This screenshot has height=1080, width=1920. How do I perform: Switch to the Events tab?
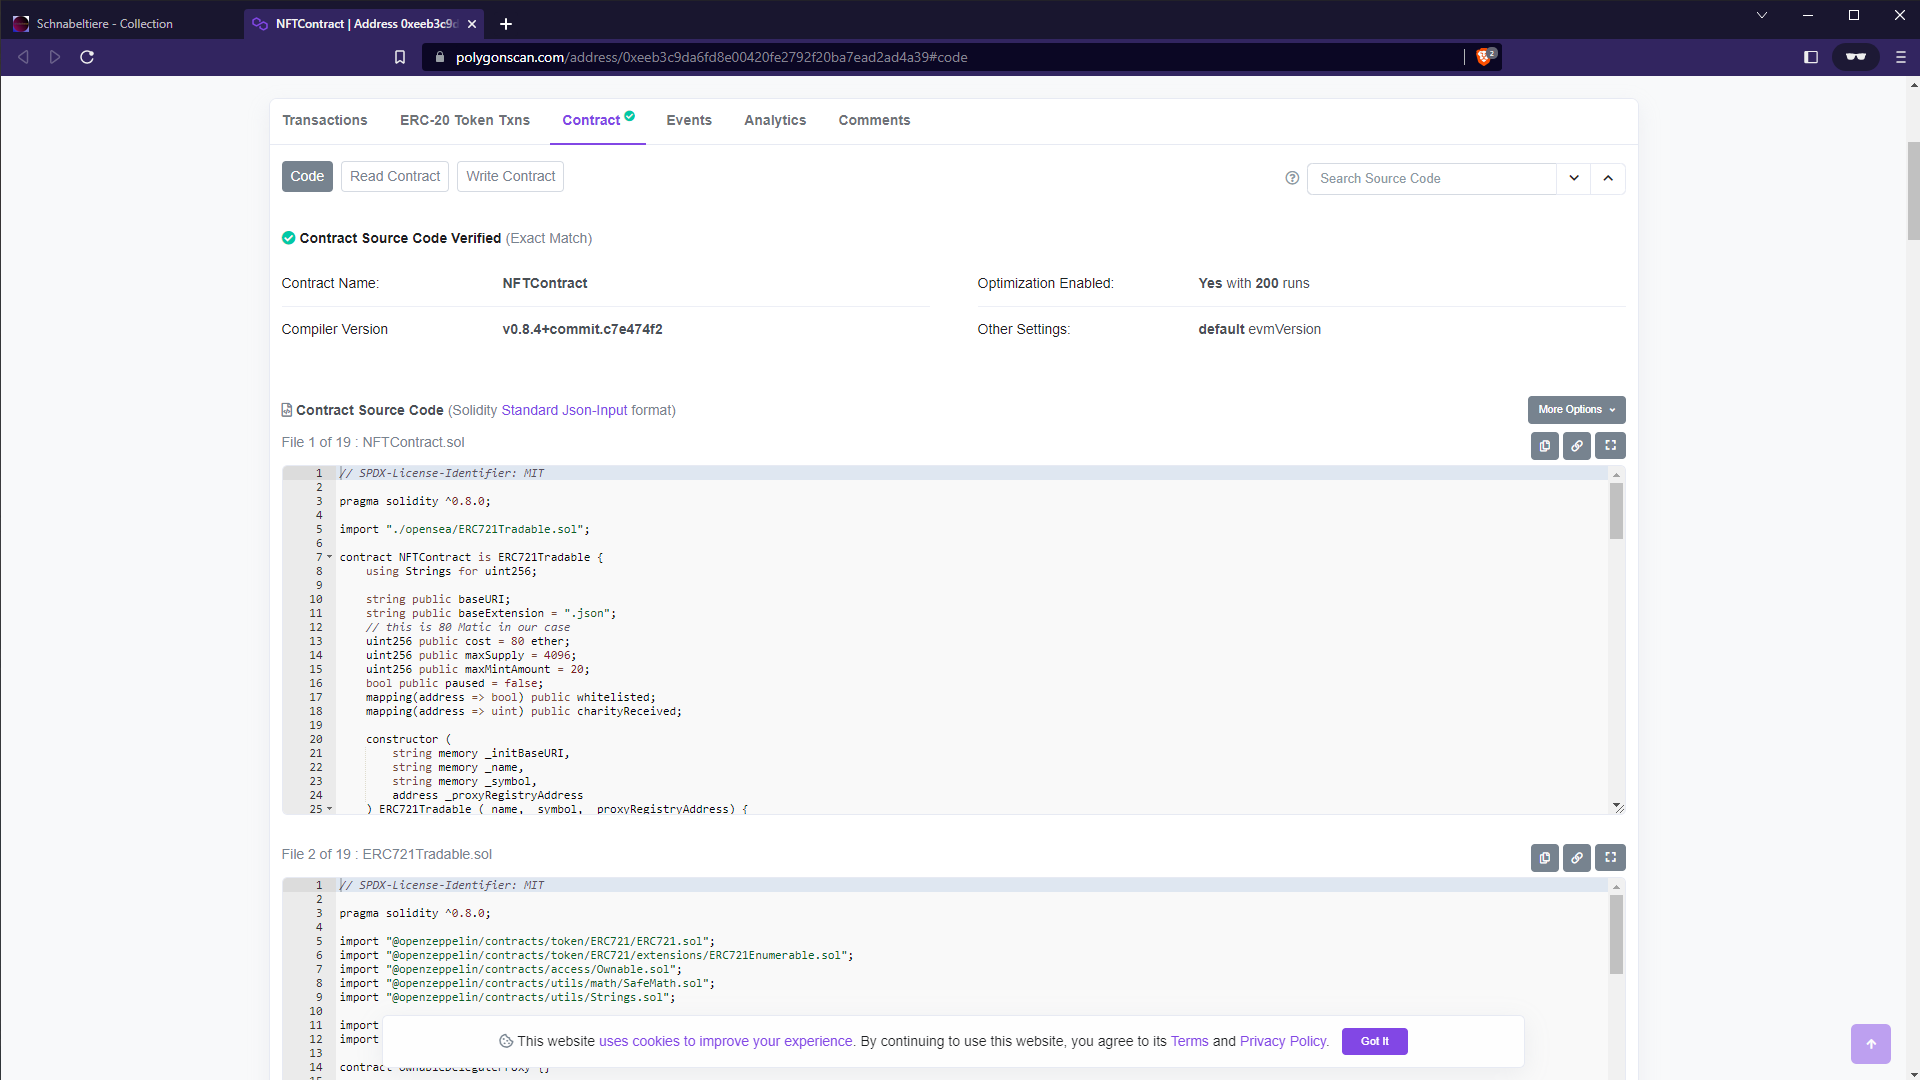point(689,120)
